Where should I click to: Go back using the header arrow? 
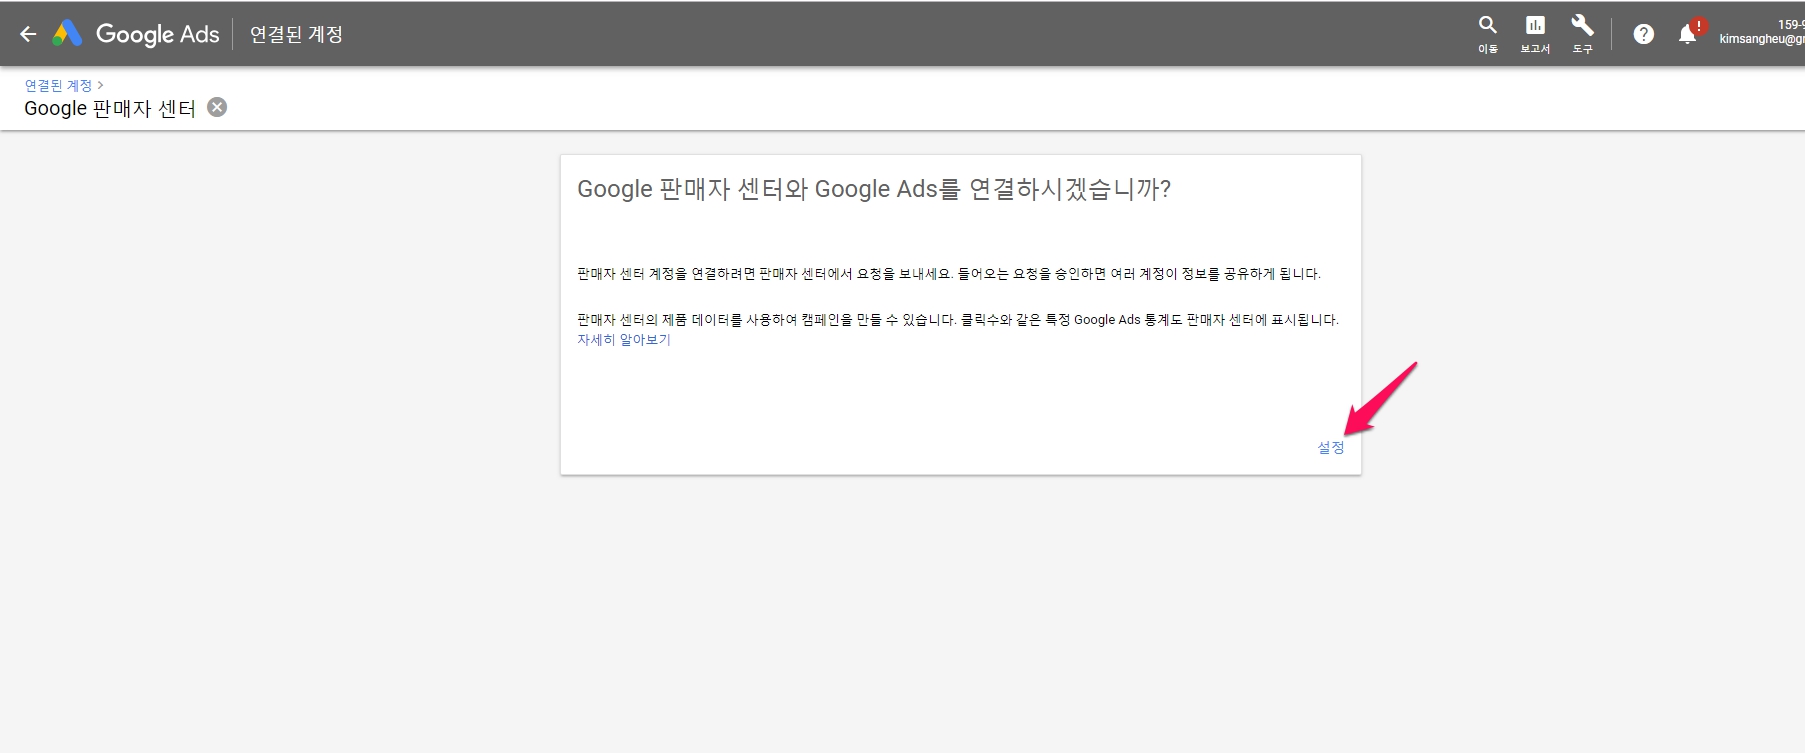click(28, 34)
